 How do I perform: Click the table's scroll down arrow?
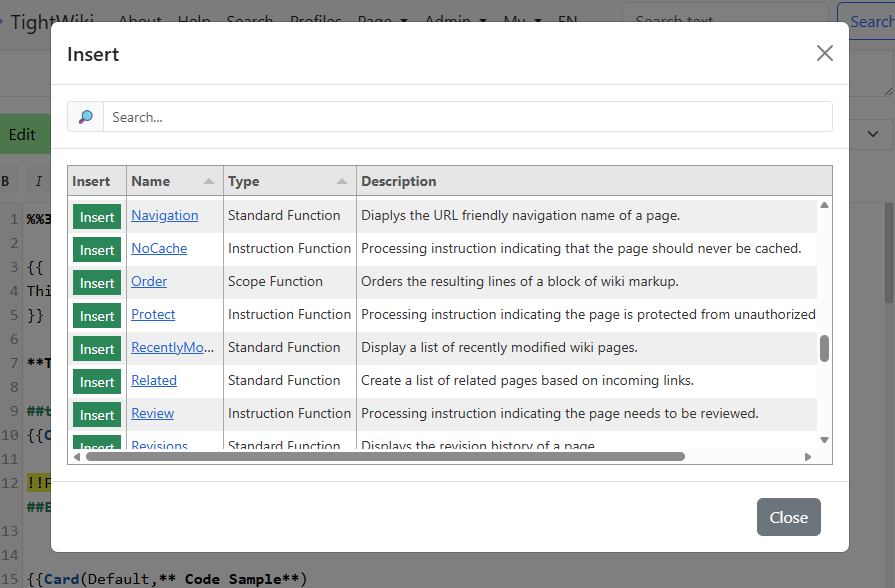click(824, 440)
